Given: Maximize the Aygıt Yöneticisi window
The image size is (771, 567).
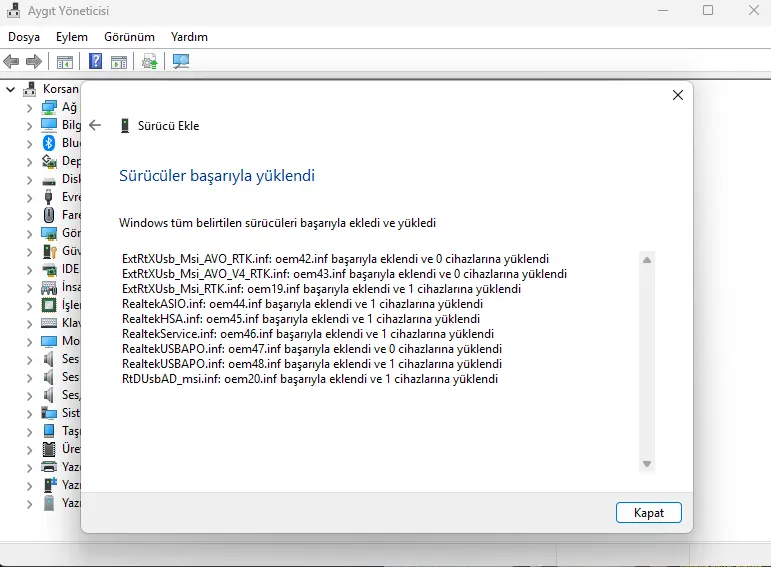Looking at the screenshot, I should 708,10.
